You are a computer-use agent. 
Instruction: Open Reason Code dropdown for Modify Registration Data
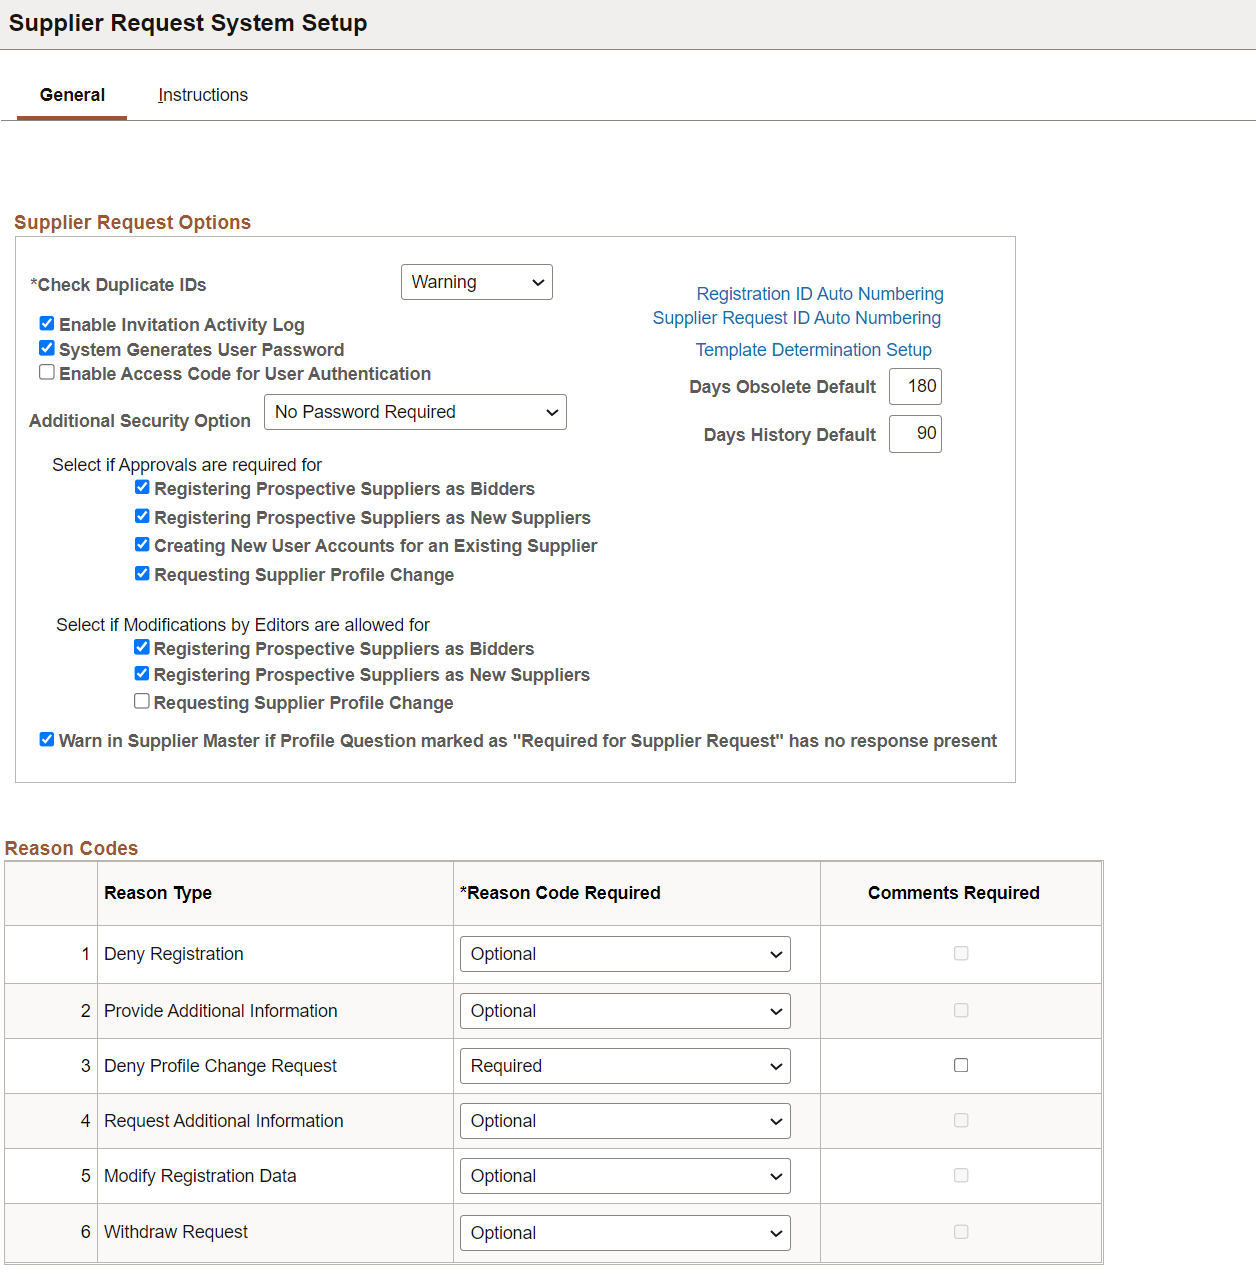click(625, 1176)
